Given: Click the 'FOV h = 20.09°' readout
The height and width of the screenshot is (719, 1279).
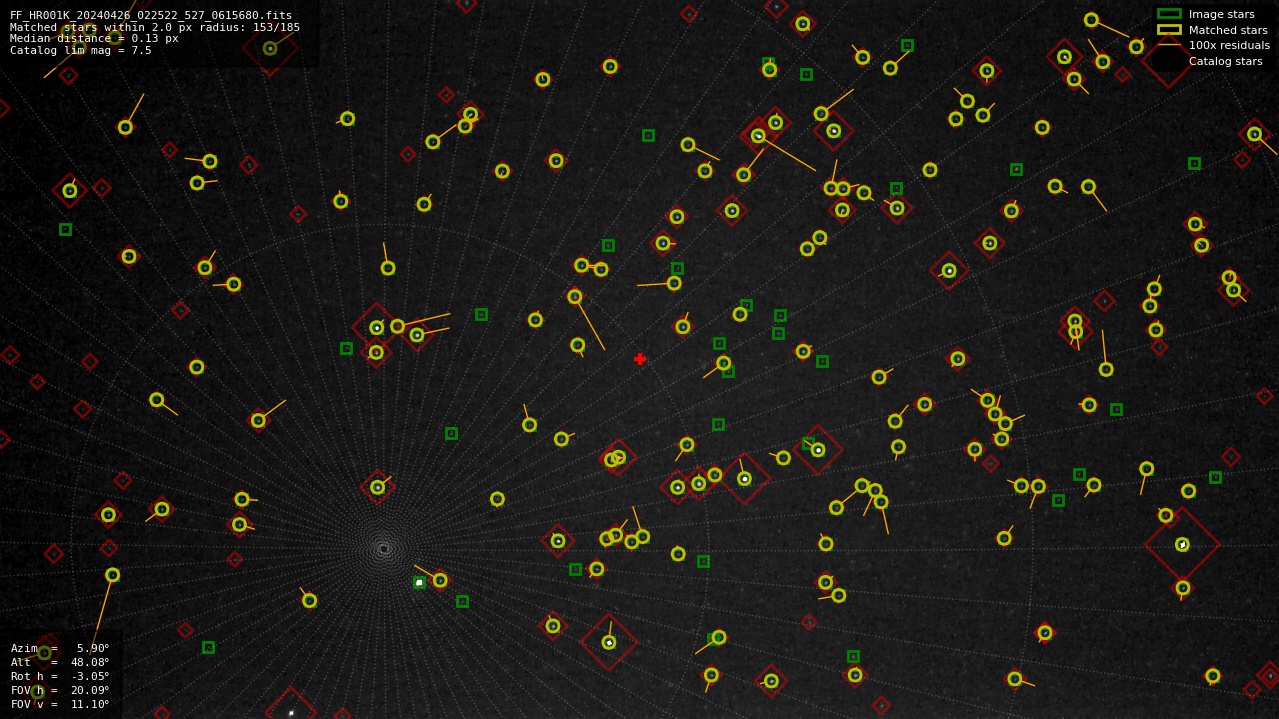Looking at the screenshot, I should (x=60, y=690).
